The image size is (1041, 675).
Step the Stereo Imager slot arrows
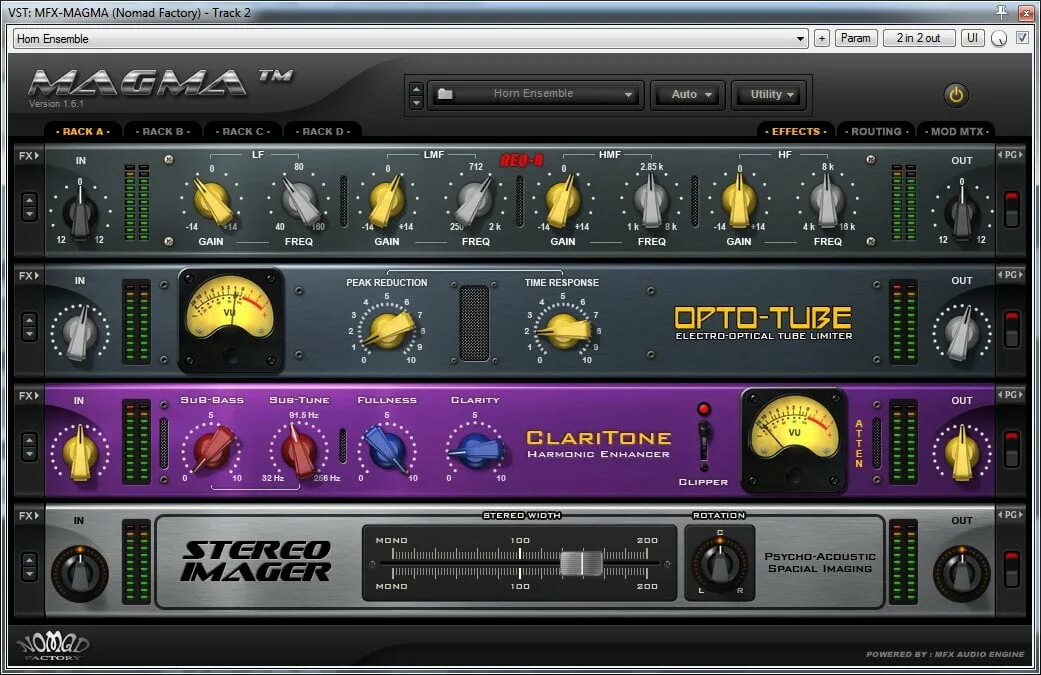[x=29, y=567]
